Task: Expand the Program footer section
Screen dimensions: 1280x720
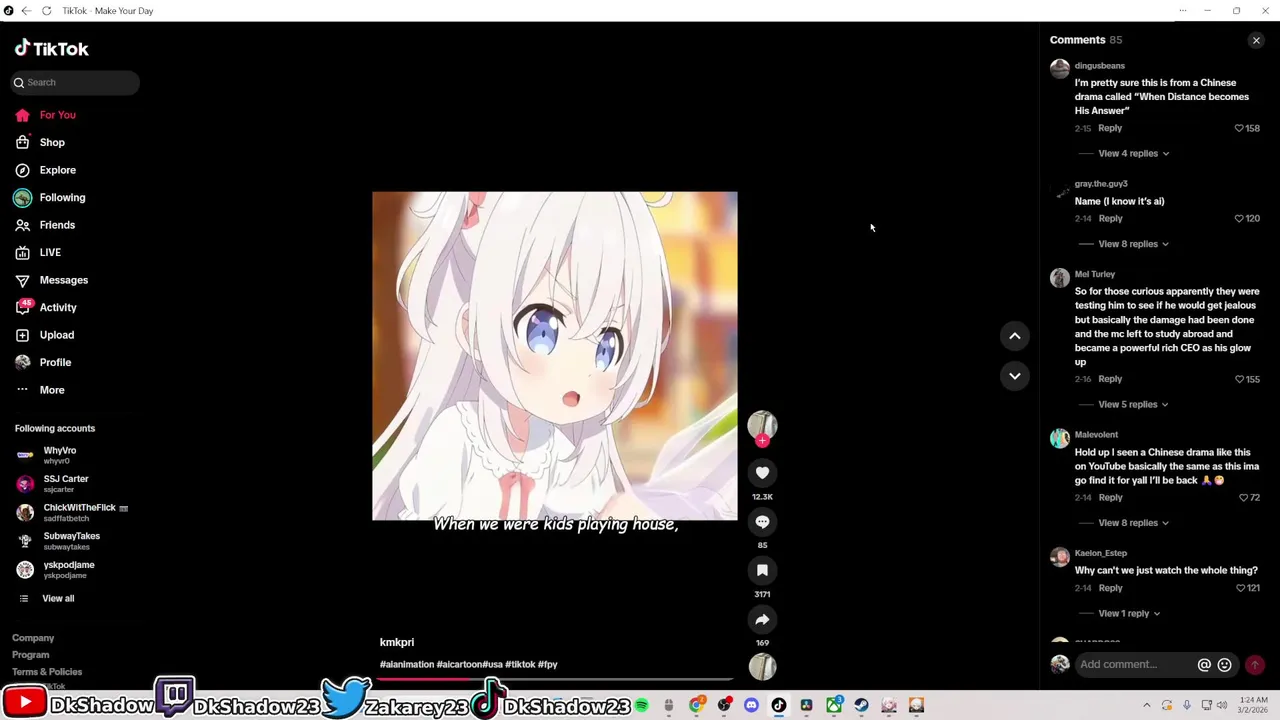Action: 30,655
